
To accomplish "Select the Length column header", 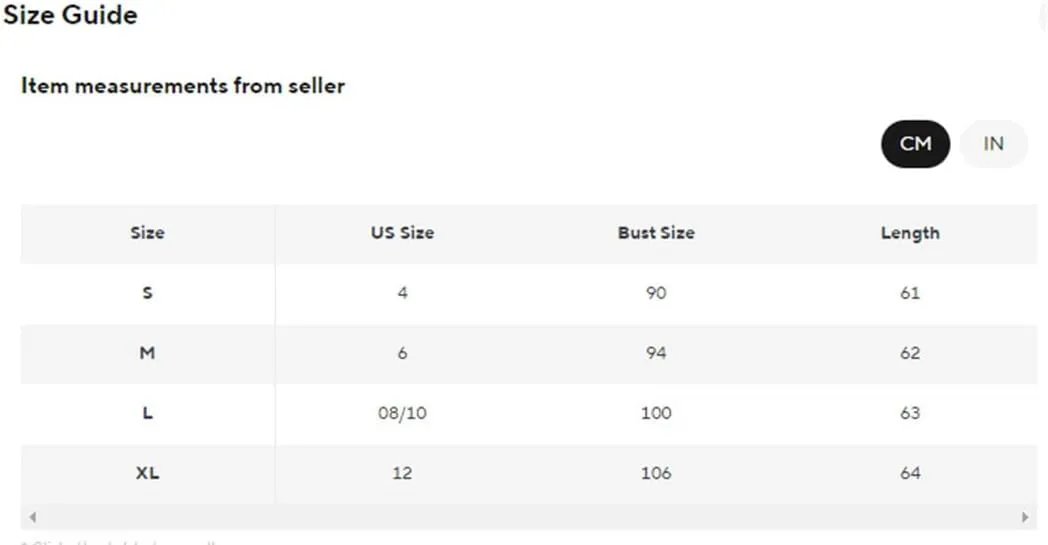I will [x=910, y=233].
